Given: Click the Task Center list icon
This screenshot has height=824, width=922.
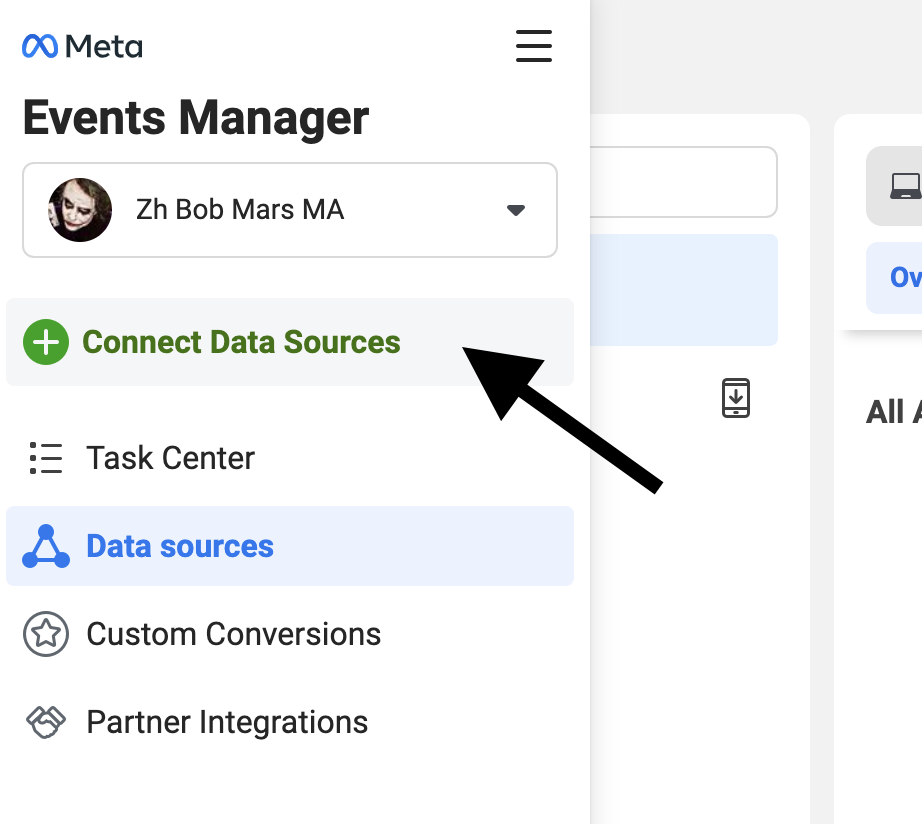Looking at the screenshot, I should coord(46,458).
